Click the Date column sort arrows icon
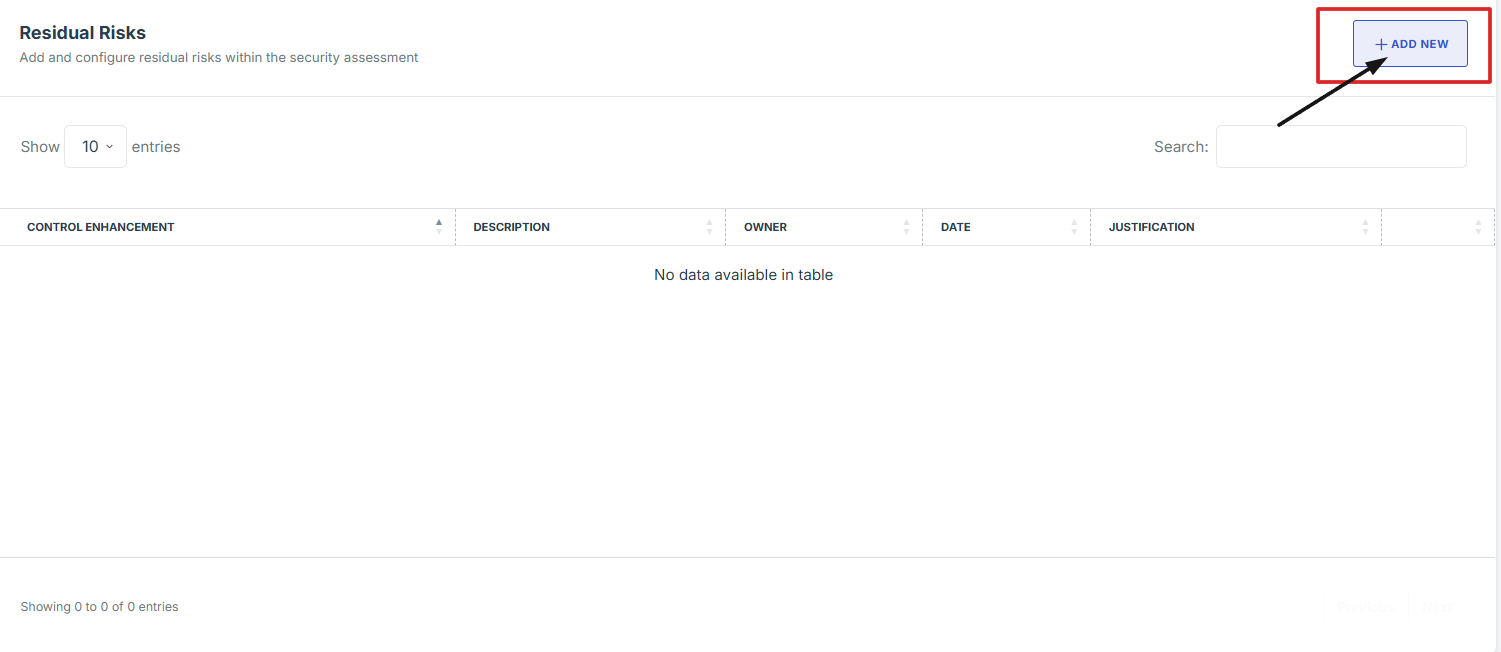Viewport: 1501px width, 652px height. point(1074,227)
